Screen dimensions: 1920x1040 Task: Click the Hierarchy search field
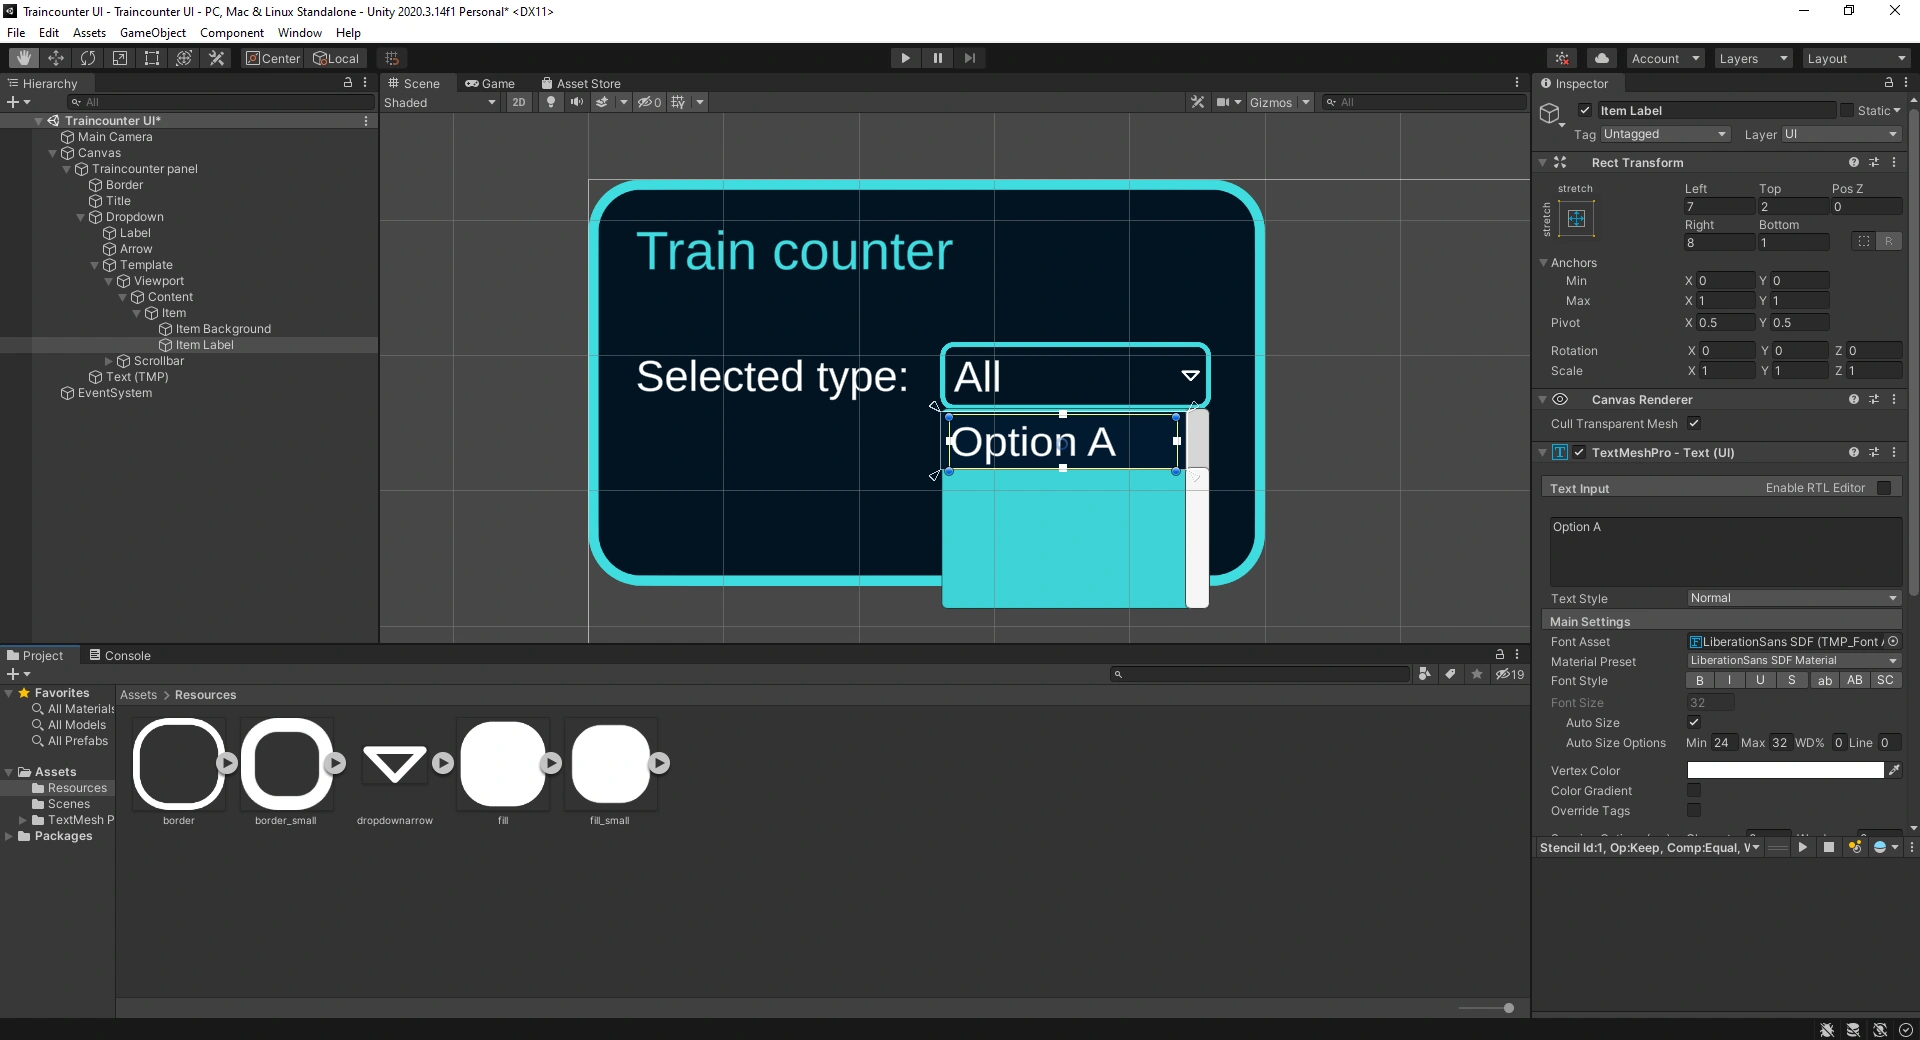click(221, 102)
